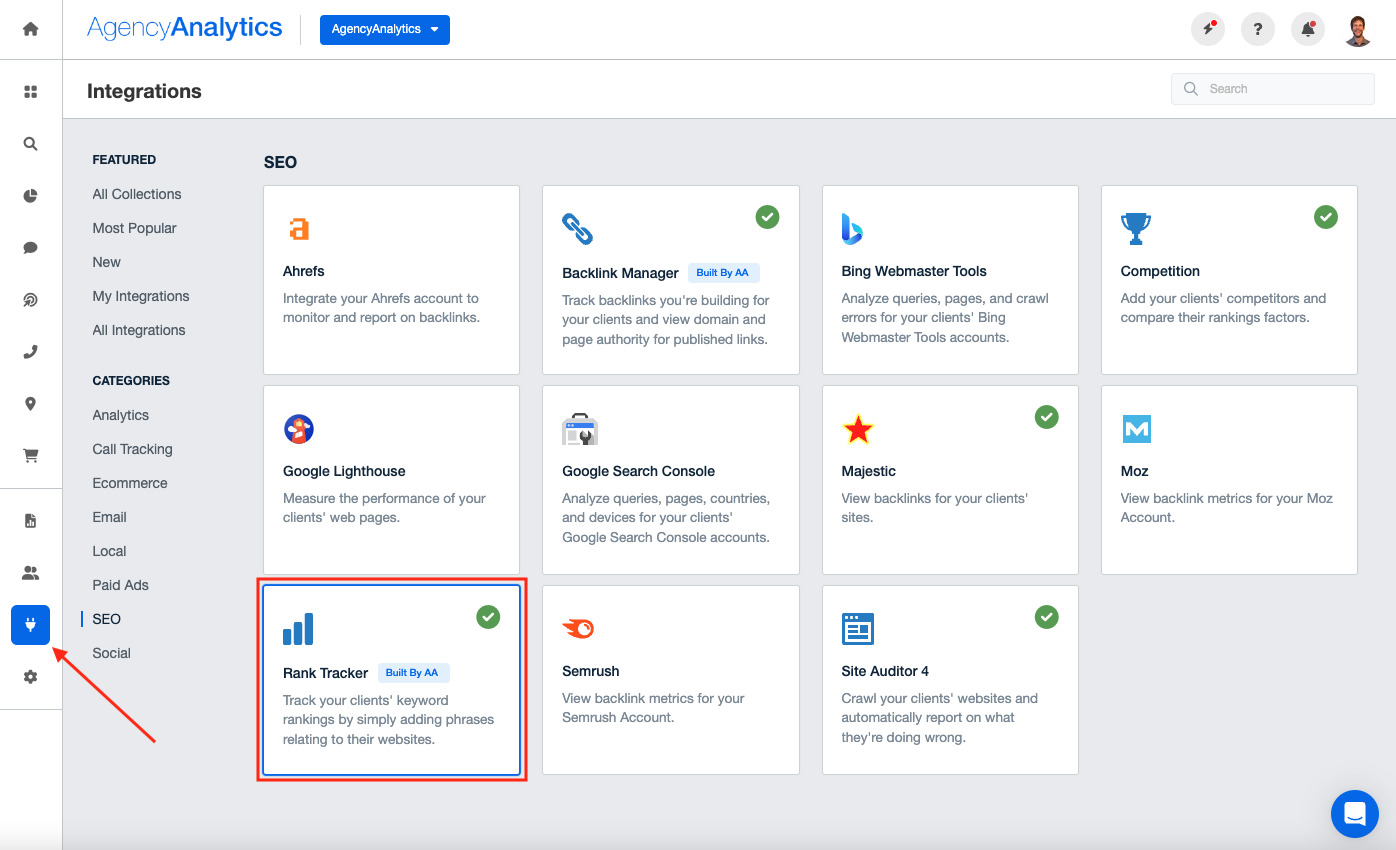The width and height of the screenshot is (1396, 850).
Task: Expand the AgencyAnalytics account dropdown
Action: [x=385, y=30]
